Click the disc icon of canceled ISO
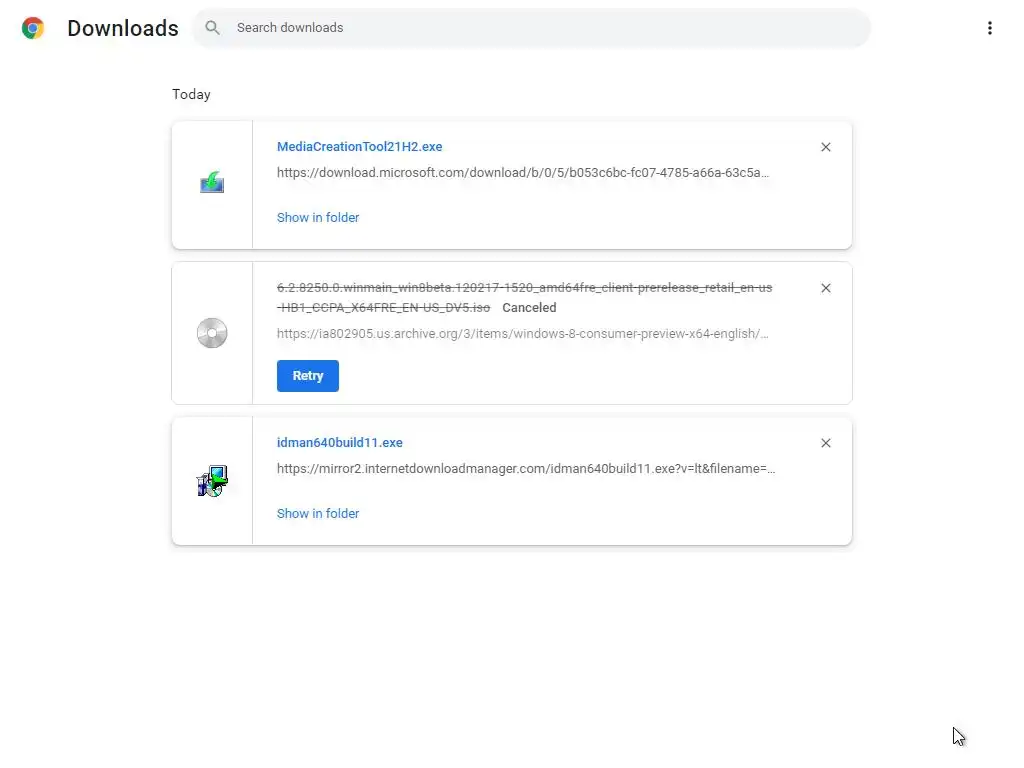Image resolution: width=1024 pixels, height=768 pixels. 212,333
